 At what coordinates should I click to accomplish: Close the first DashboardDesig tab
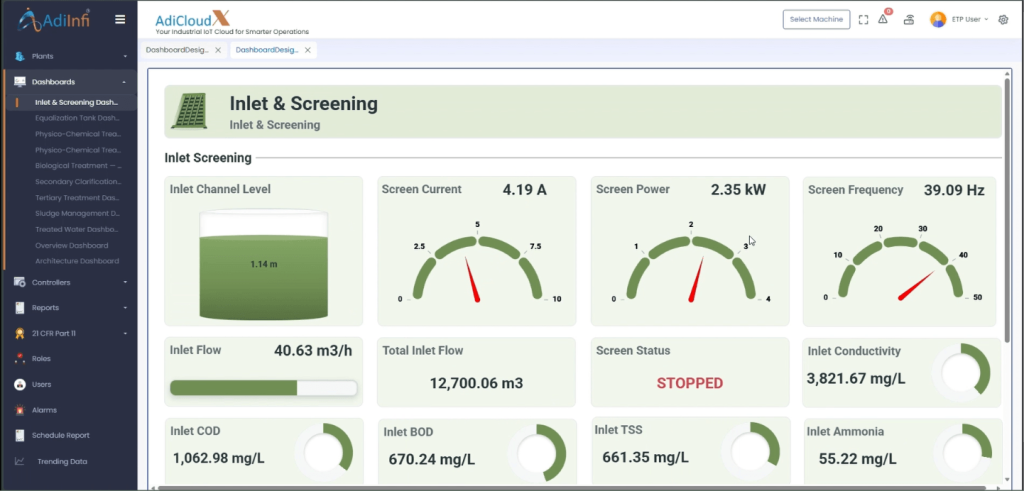pos(218,50)
